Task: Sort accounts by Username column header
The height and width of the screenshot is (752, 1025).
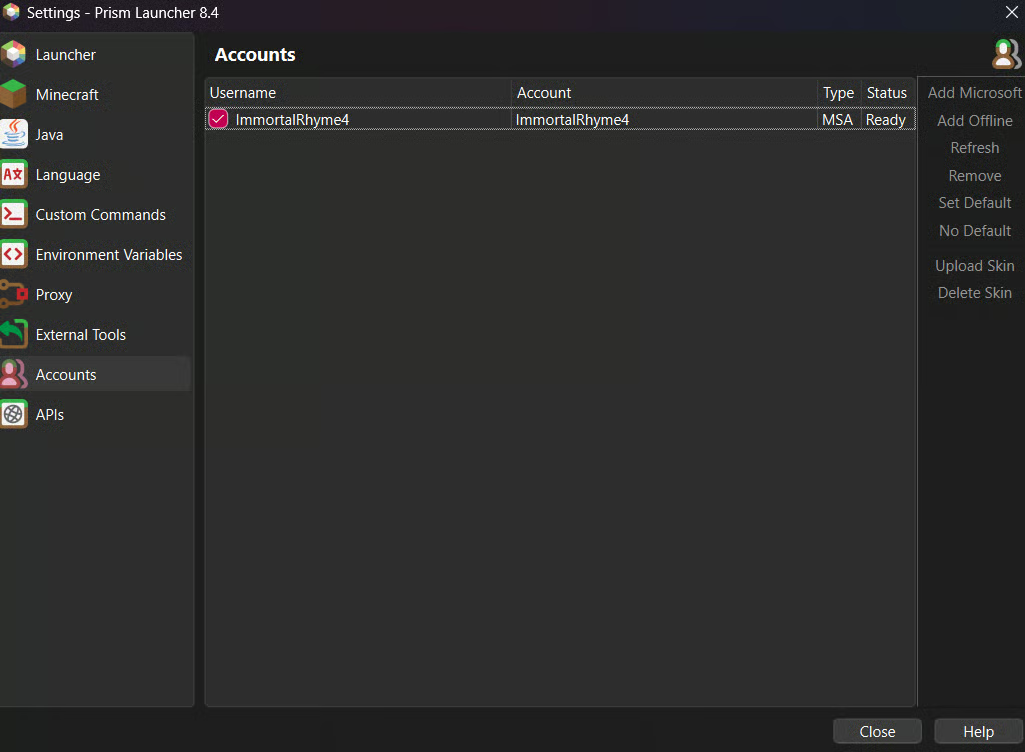Action: click(358, 93)
